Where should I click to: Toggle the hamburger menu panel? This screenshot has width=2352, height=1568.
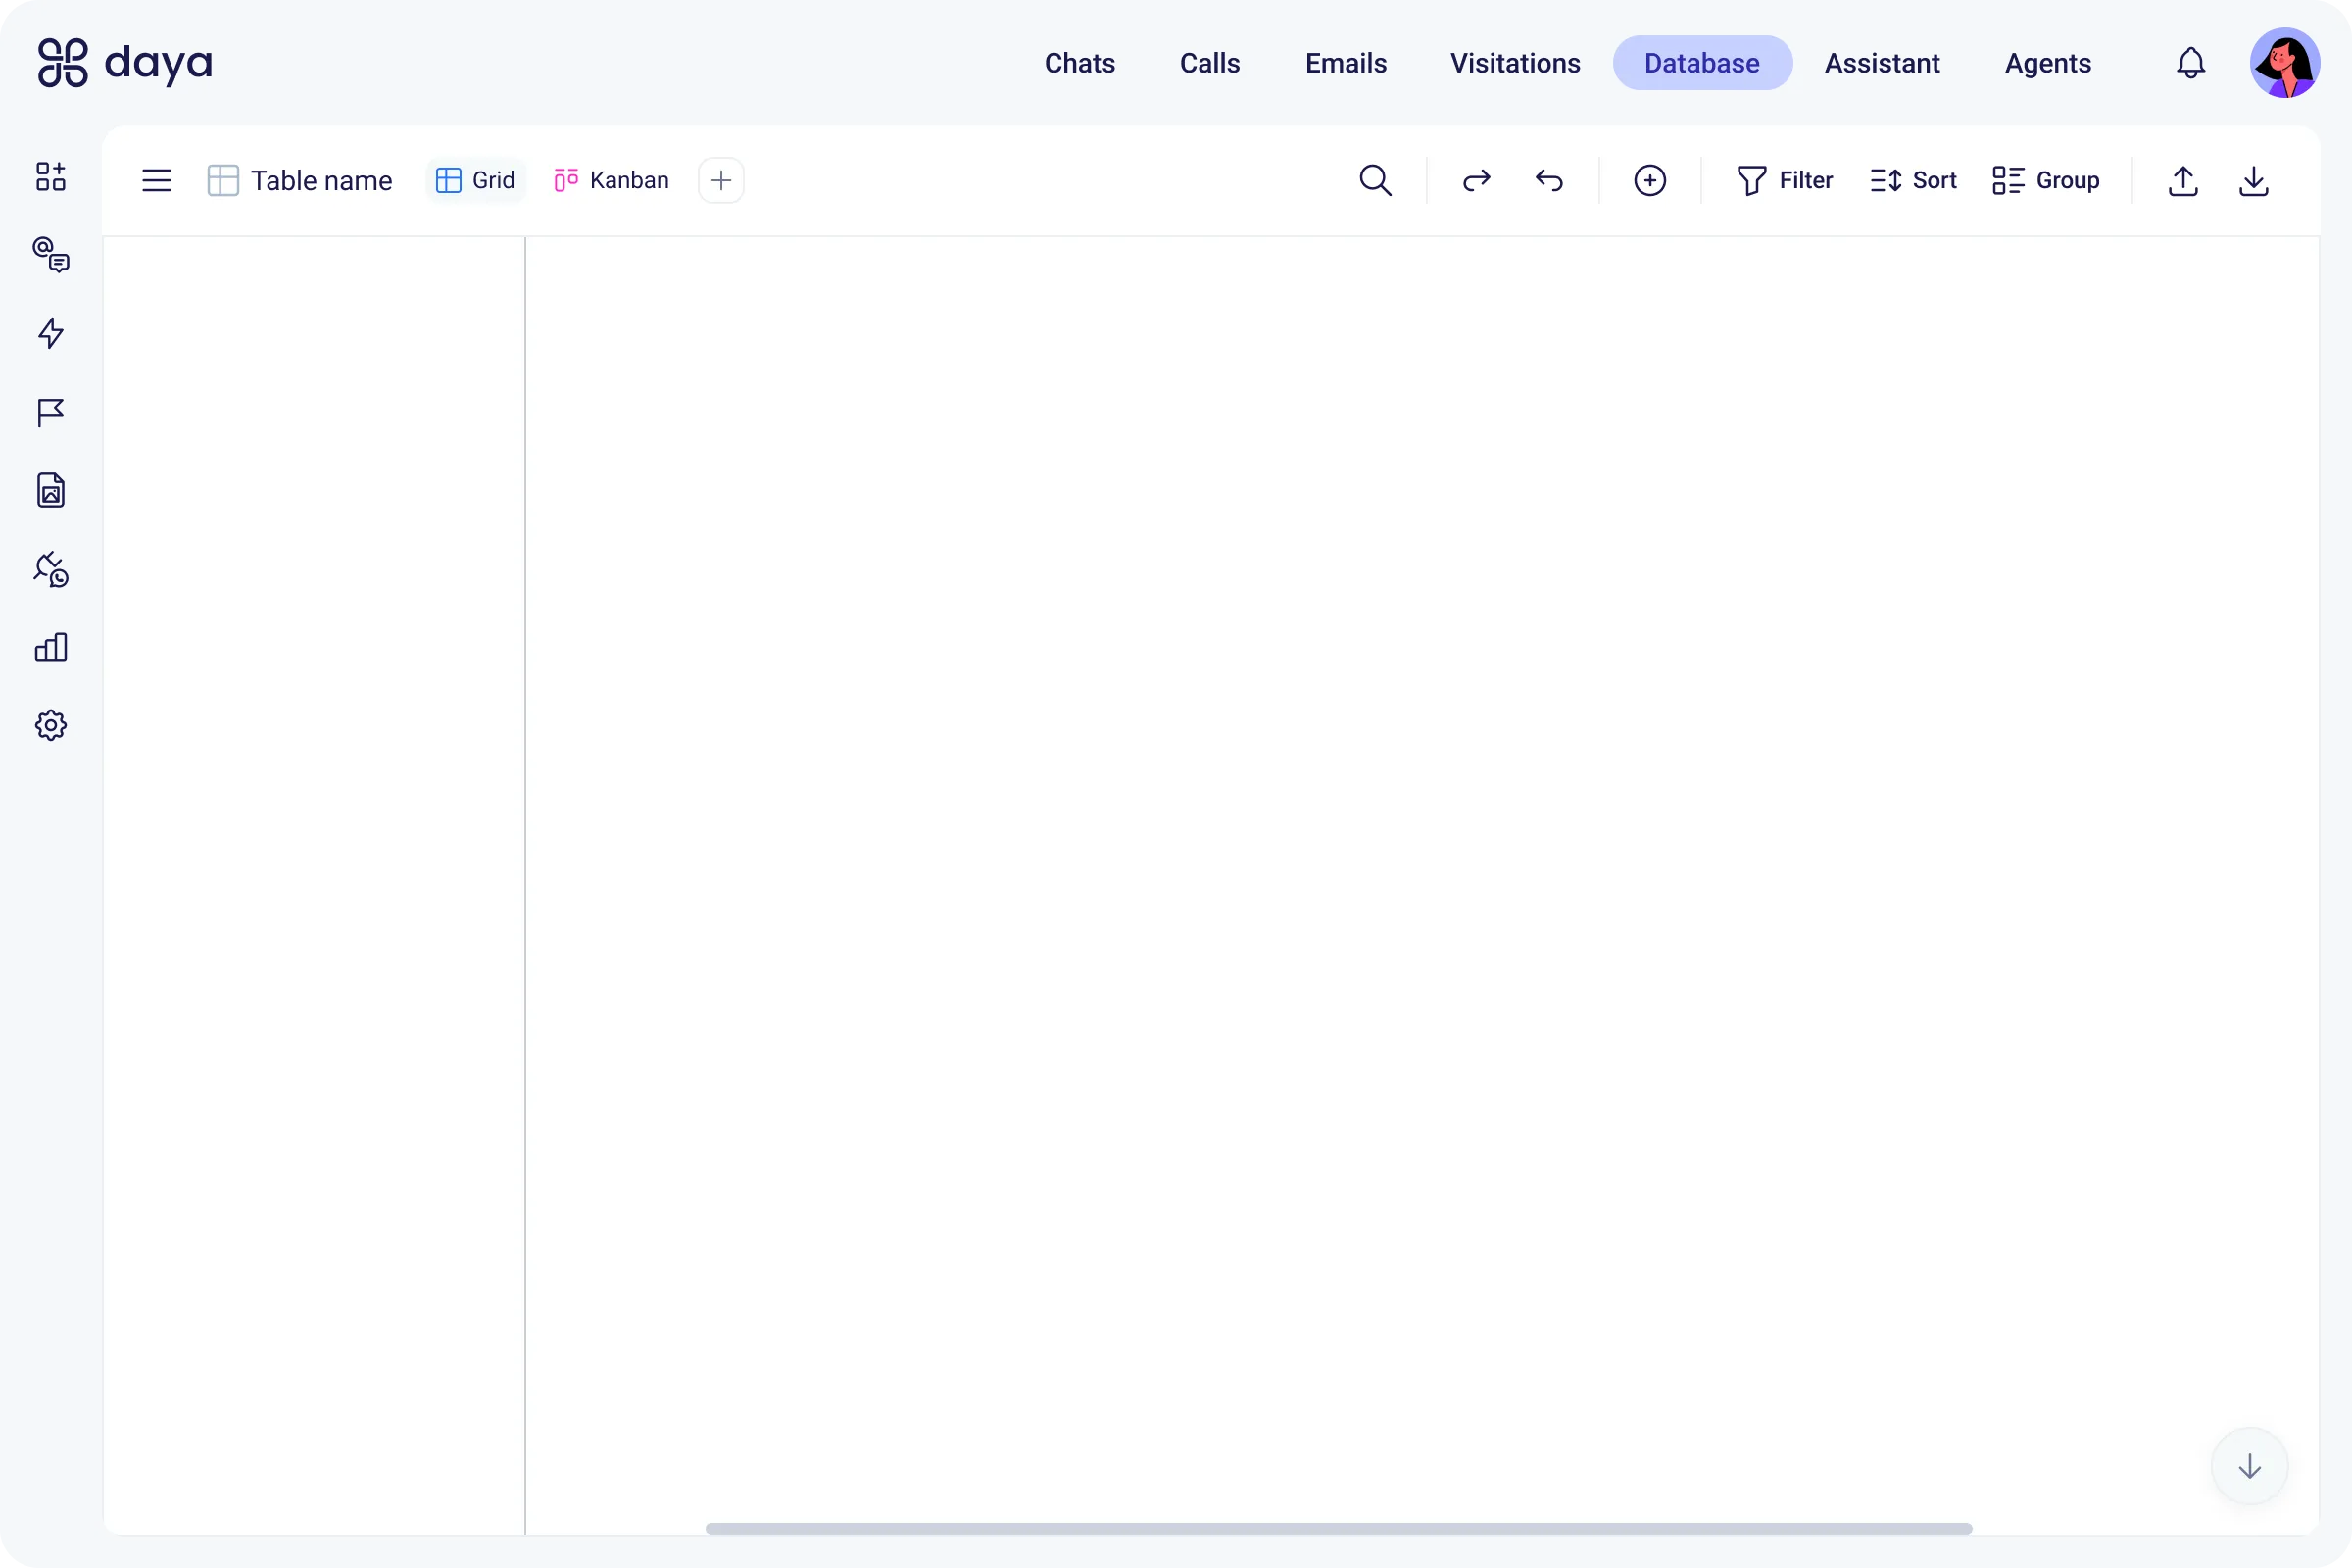(157, 180)
